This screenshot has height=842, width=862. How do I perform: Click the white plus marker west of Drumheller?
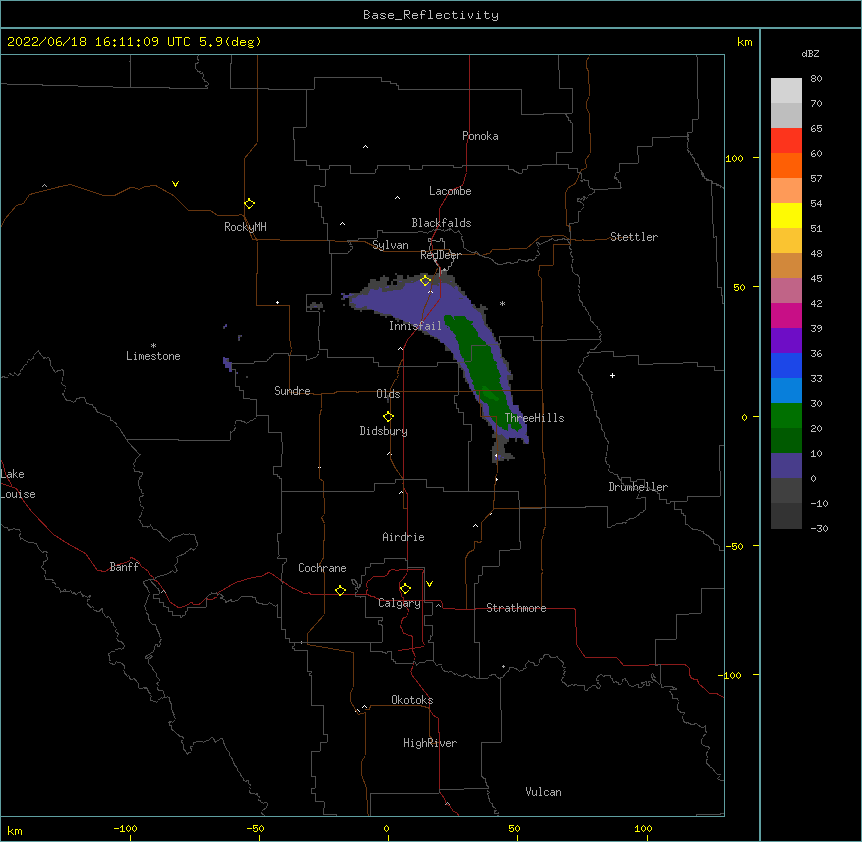pyautogui.click(x=612, y=375)
